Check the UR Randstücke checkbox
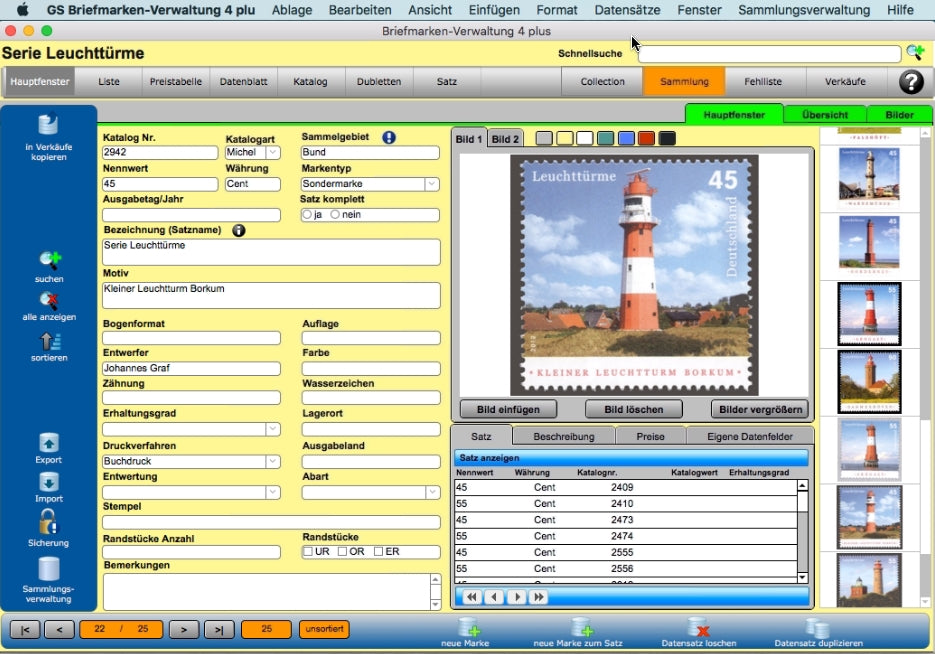This screenshot has width=935, height=654. click(x=308, y=552)
